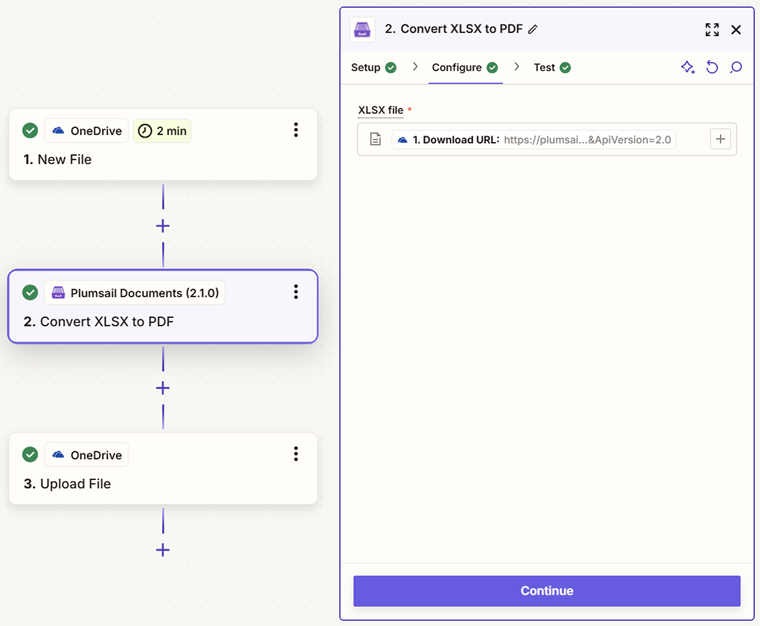Click the green check on Convert XLSX step
The image size is (760, 626).
(x=30, y=292)
